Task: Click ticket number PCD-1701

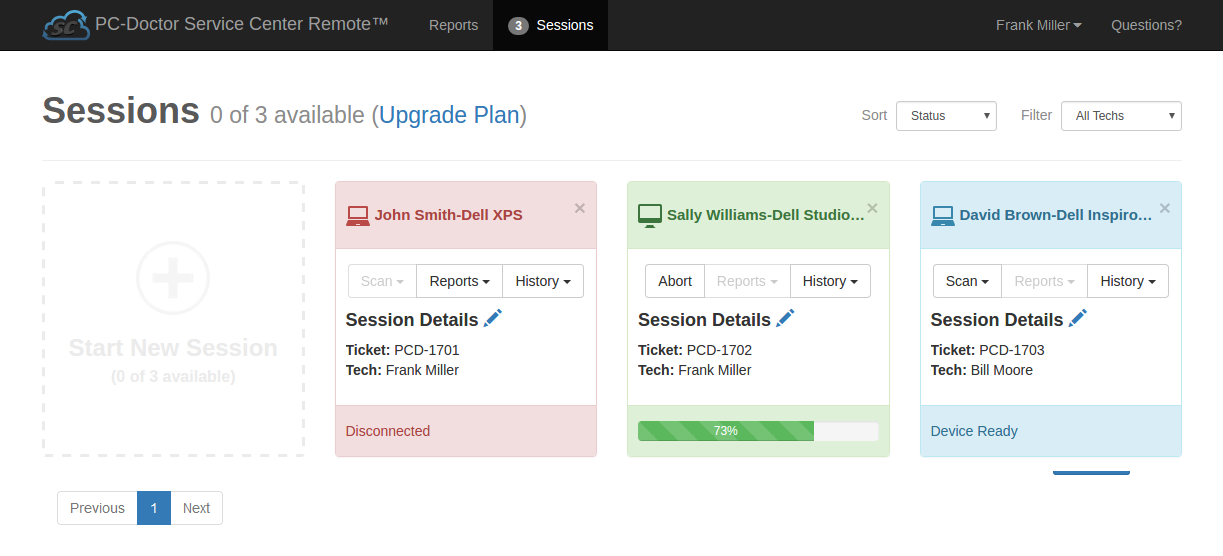Action: (x=427, y=350)
